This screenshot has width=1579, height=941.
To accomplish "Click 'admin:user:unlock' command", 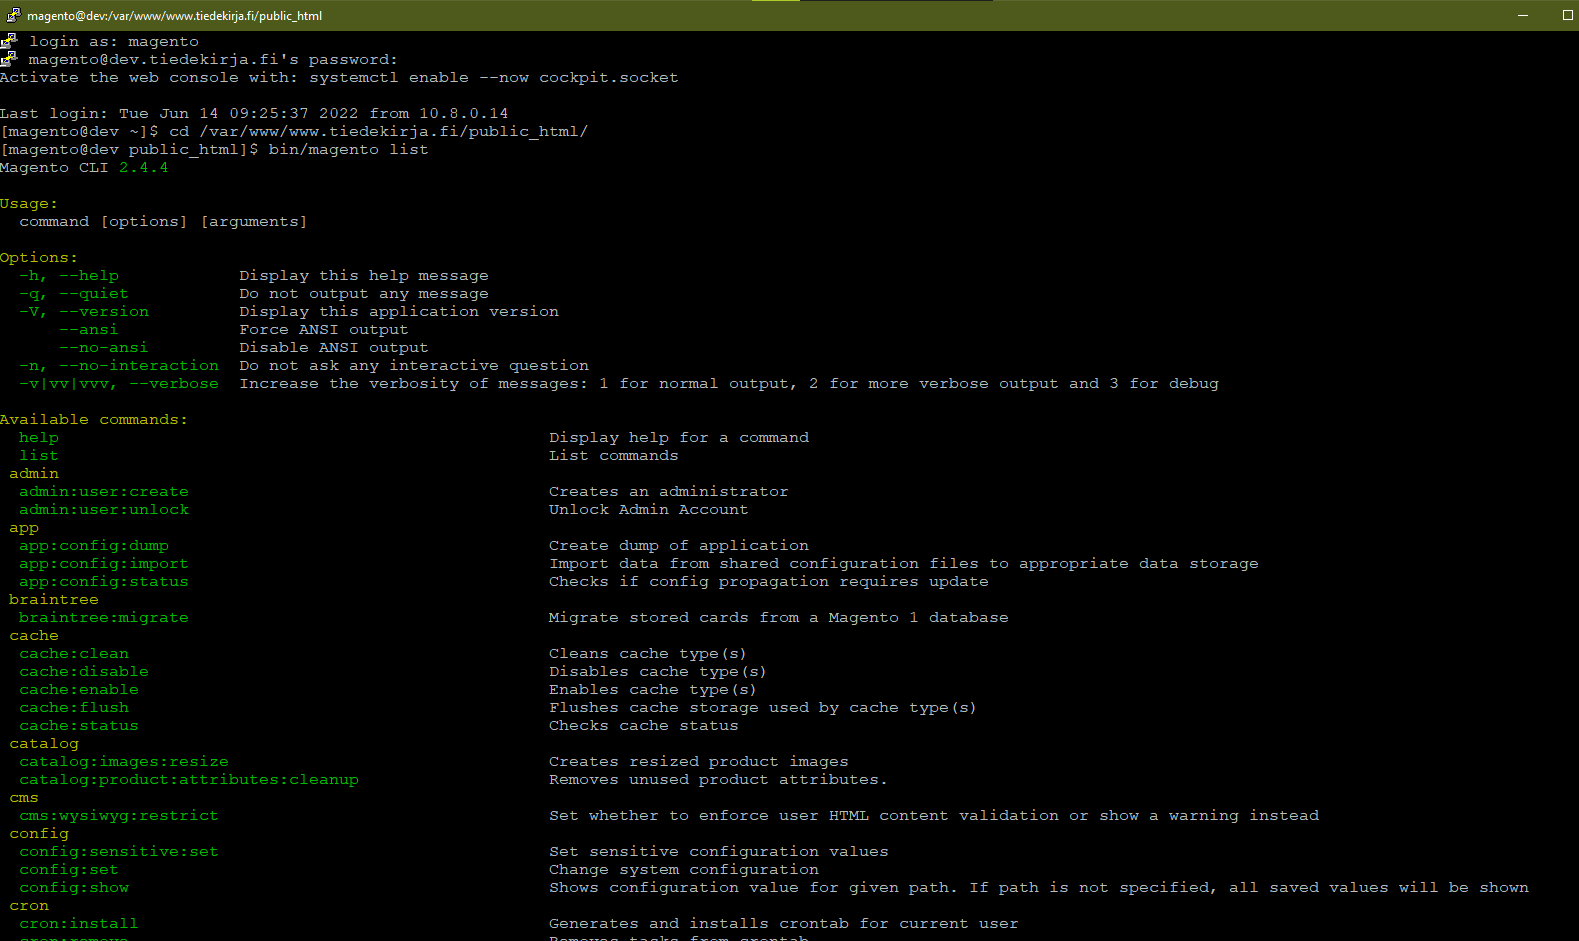I will click(x=104, y=510).
